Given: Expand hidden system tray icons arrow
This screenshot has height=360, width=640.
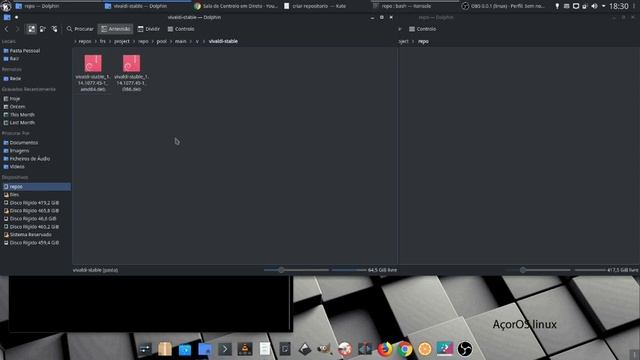Looking at the screenshot, I should click(603, 6).
